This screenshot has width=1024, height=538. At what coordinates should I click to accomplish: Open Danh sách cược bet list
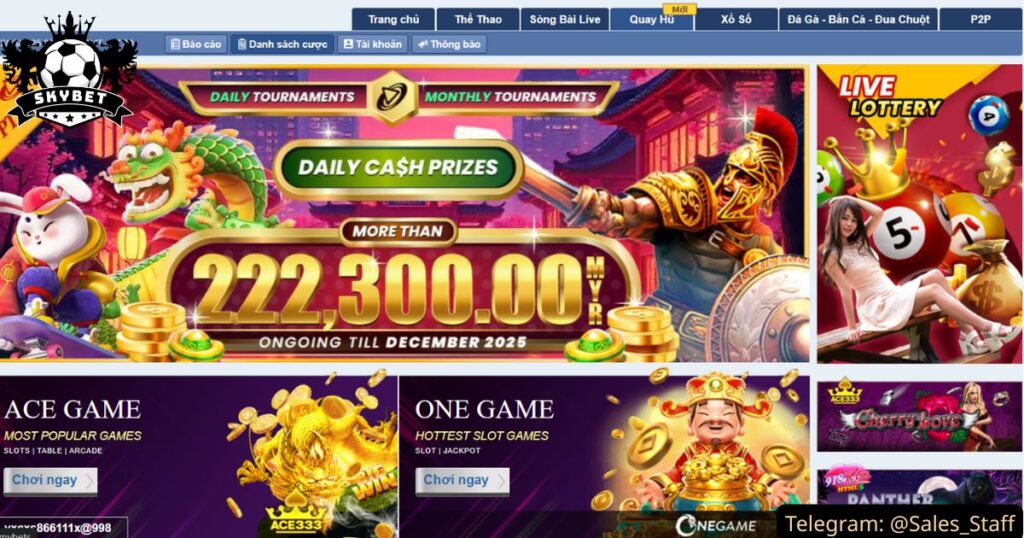point(282,44)
